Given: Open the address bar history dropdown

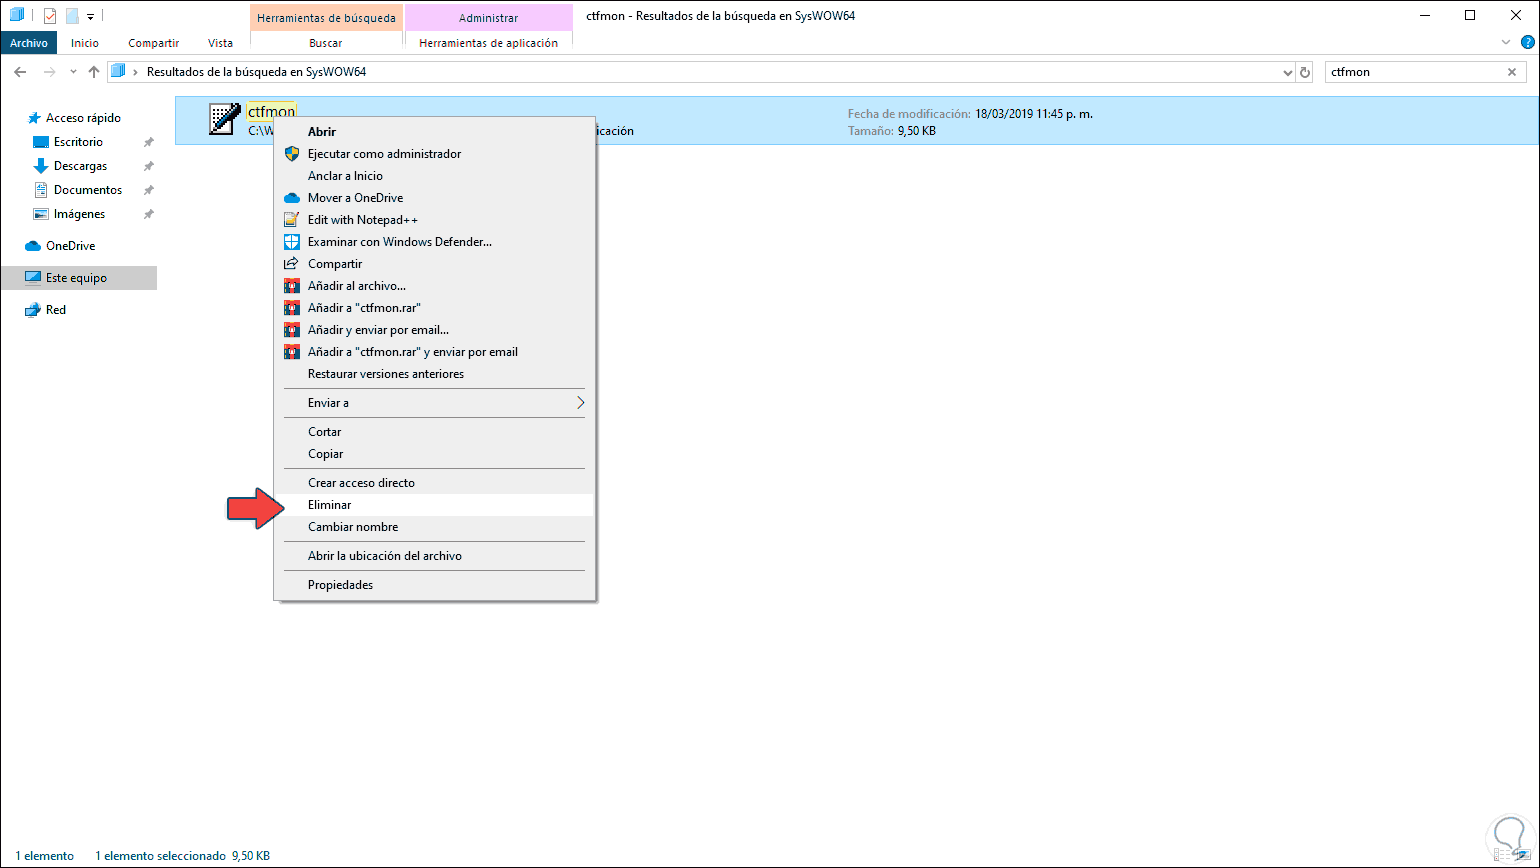Looking at the screenshot, I should [1288, 72].
